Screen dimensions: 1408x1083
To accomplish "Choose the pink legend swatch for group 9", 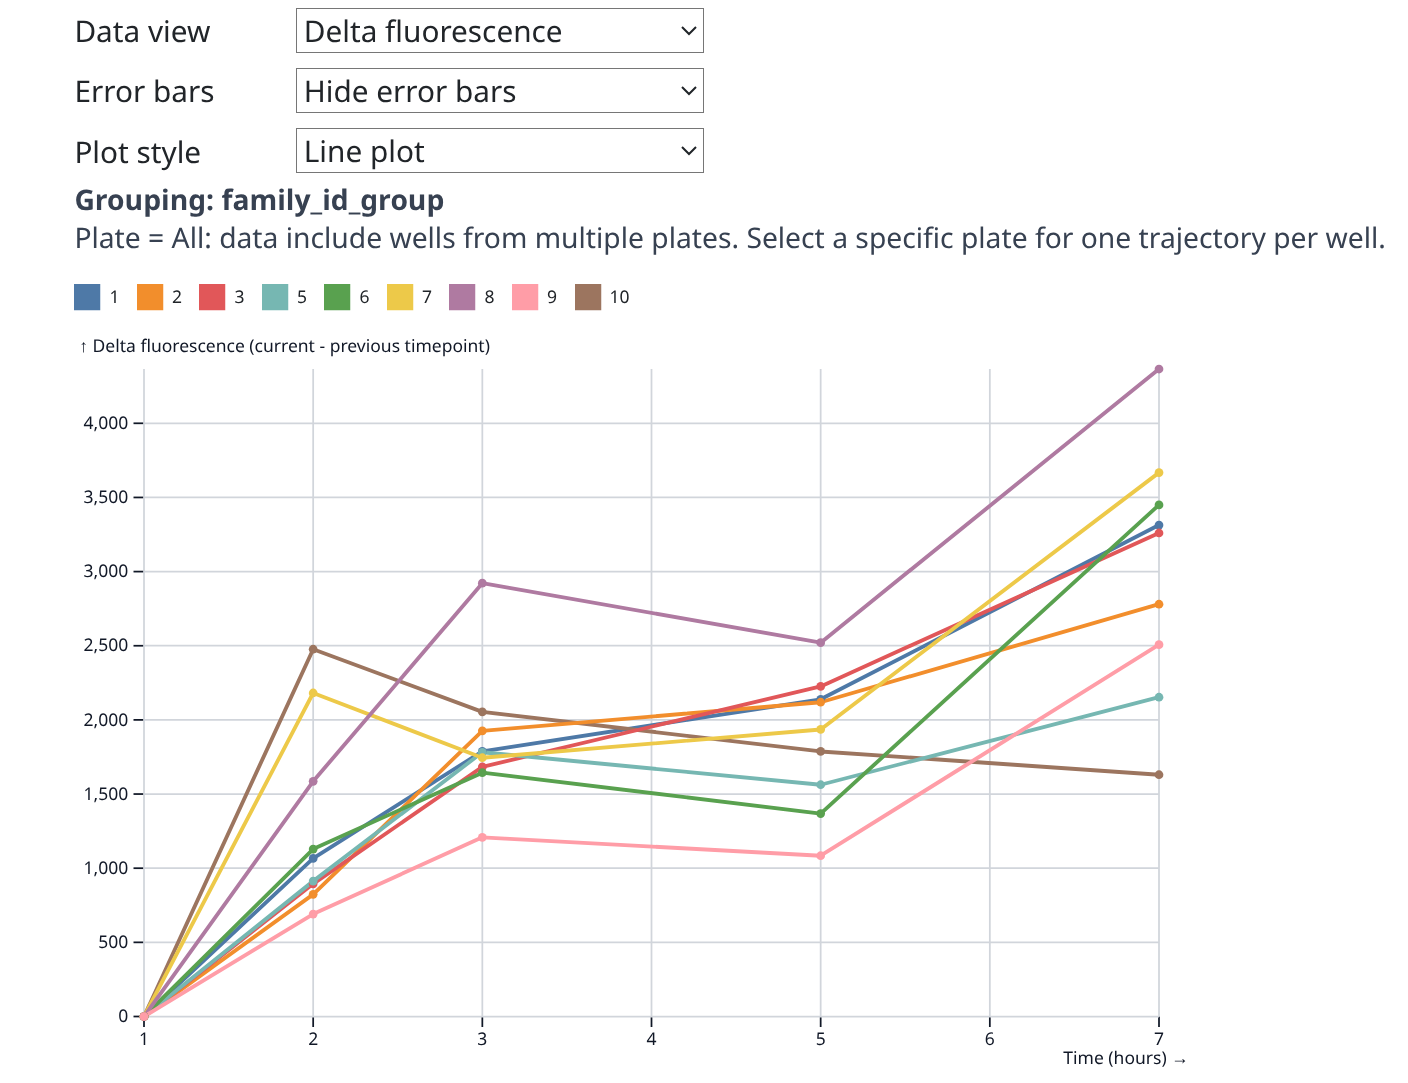I will [525, 297].
